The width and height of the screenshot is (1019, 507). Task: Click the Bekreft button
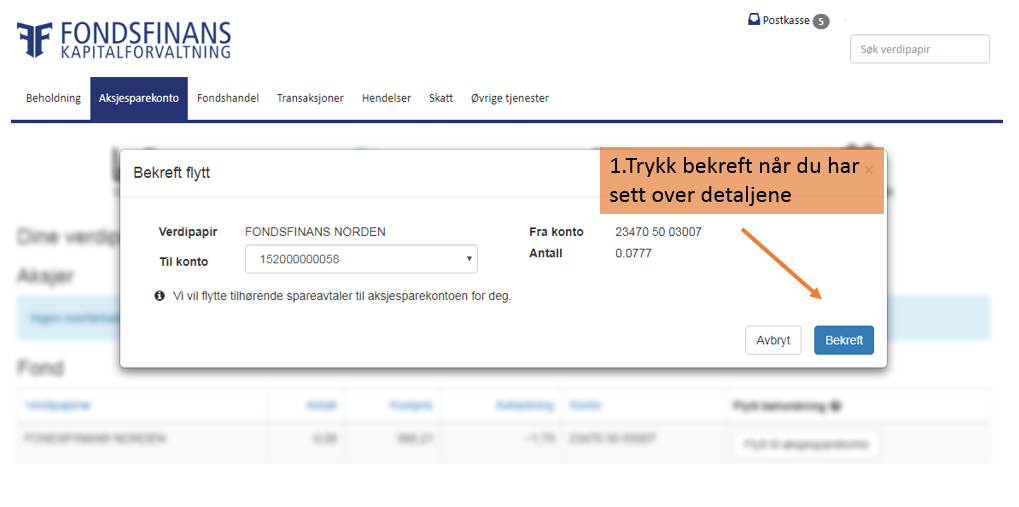(x=844, y=340)
